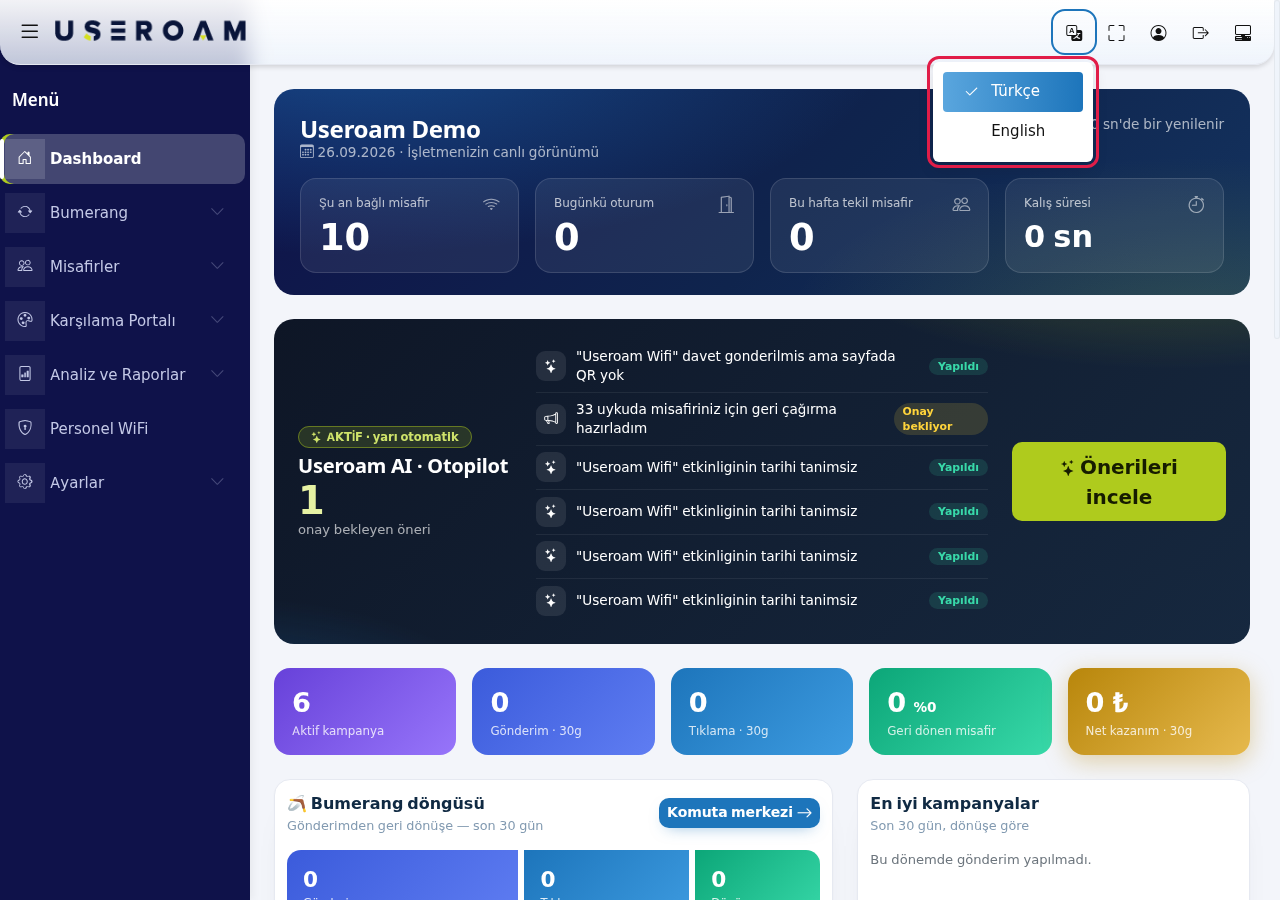Open the user profile icon

[1158, 33]
